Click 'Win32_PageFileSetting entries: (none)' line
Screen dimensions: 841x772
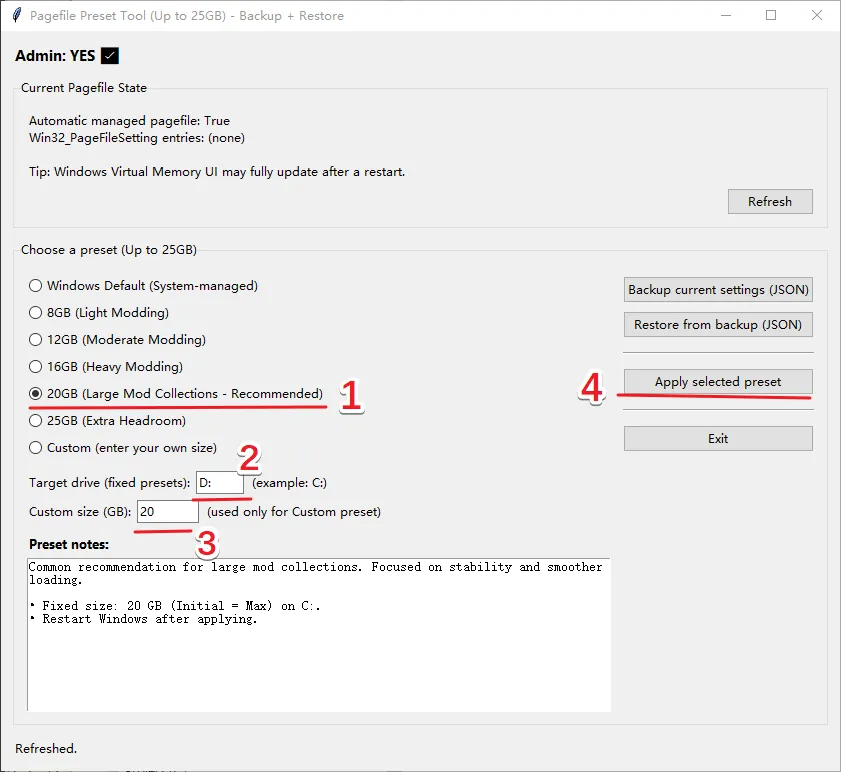coord(137,138)
